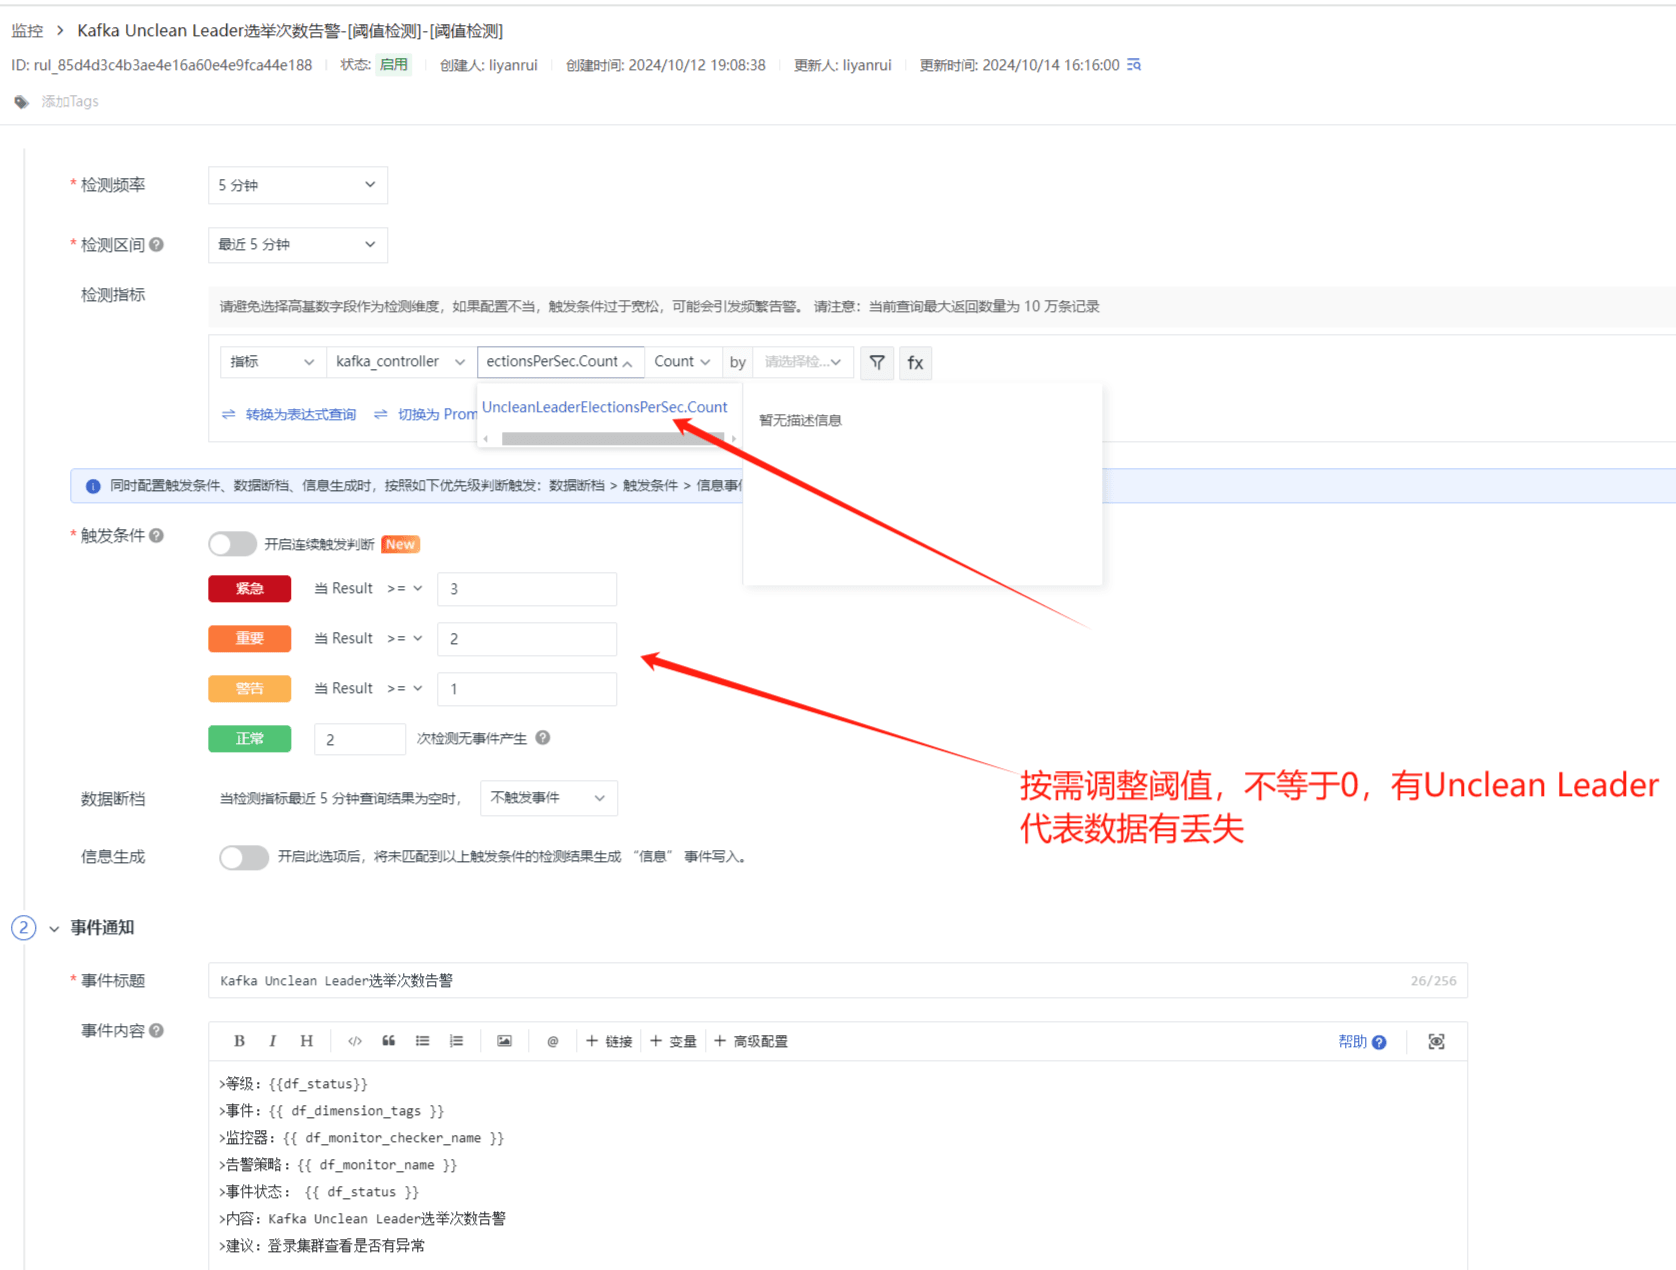The width and height of the screenshot is (1676, 1270).
Task: Click the bold formatting icon
Action: point(239,1041)
